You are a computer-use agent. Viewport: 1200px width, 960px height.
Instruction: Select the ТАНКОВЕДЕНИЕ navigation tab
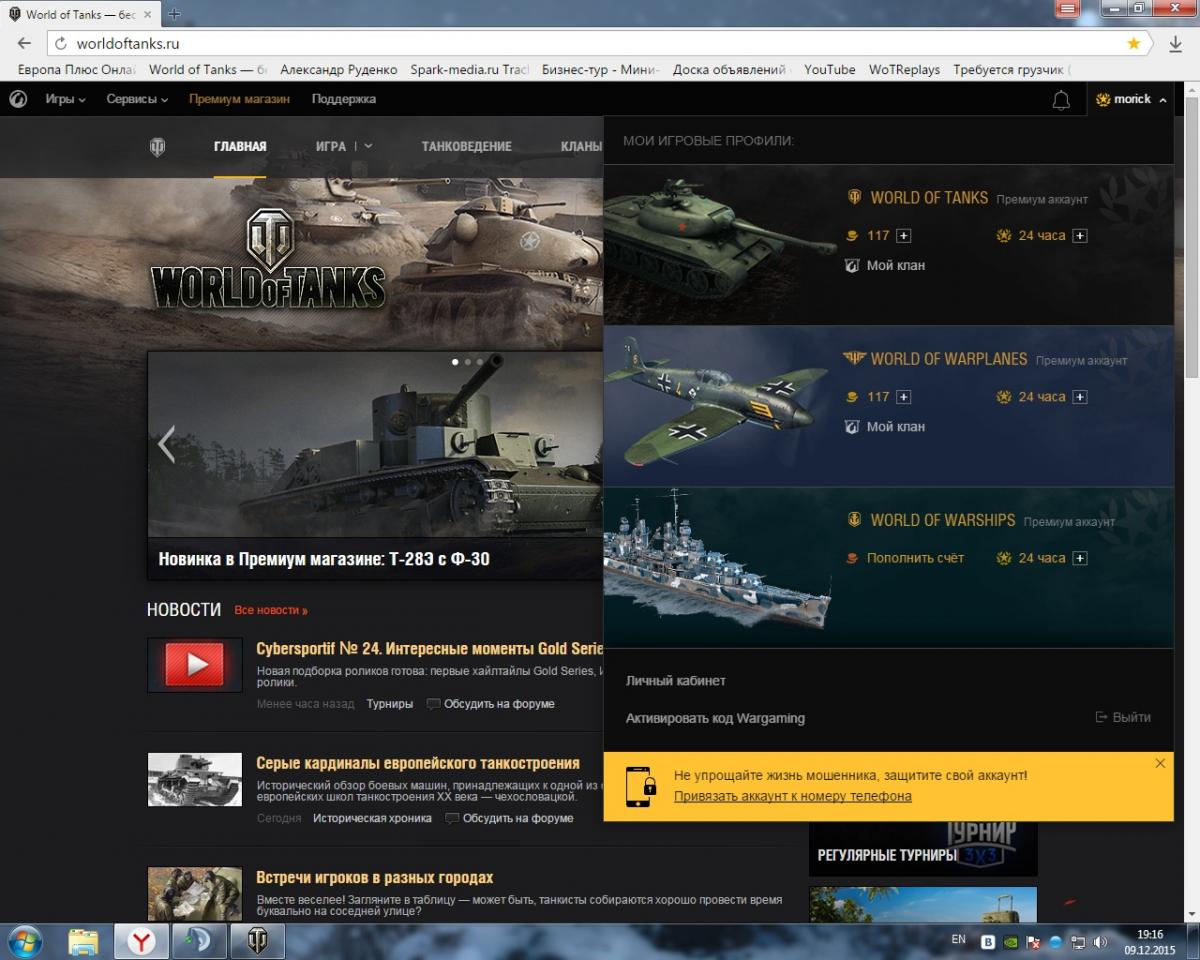tap(466, 146)
